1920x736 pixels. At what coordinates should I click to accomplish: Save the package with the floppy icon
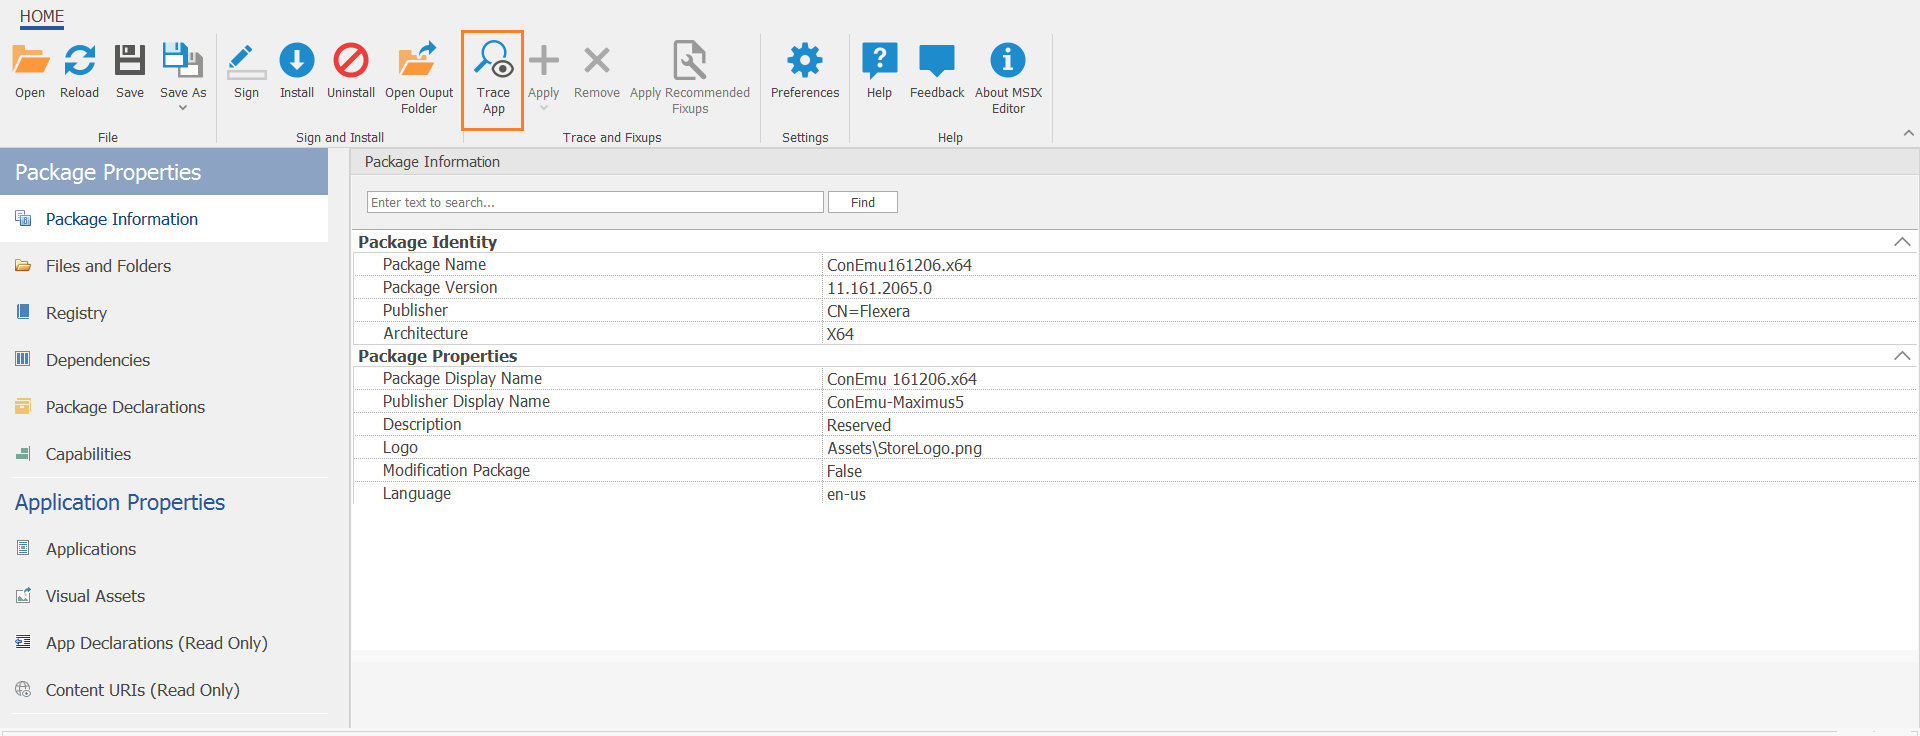(x=130, y=60)
